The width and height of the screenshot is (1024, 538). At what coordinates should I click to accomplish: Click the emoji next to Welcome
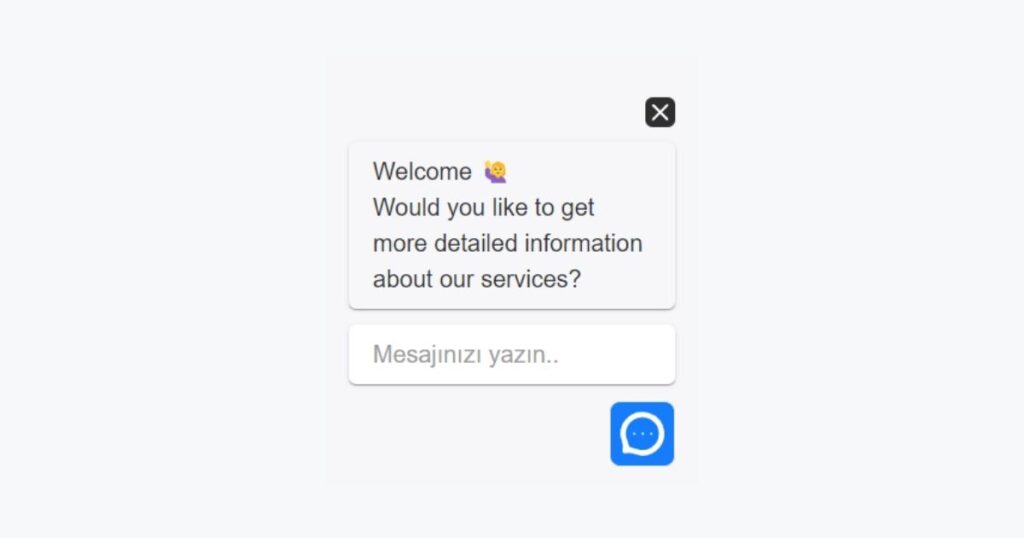pyautogui.click(x=496, y=172)
